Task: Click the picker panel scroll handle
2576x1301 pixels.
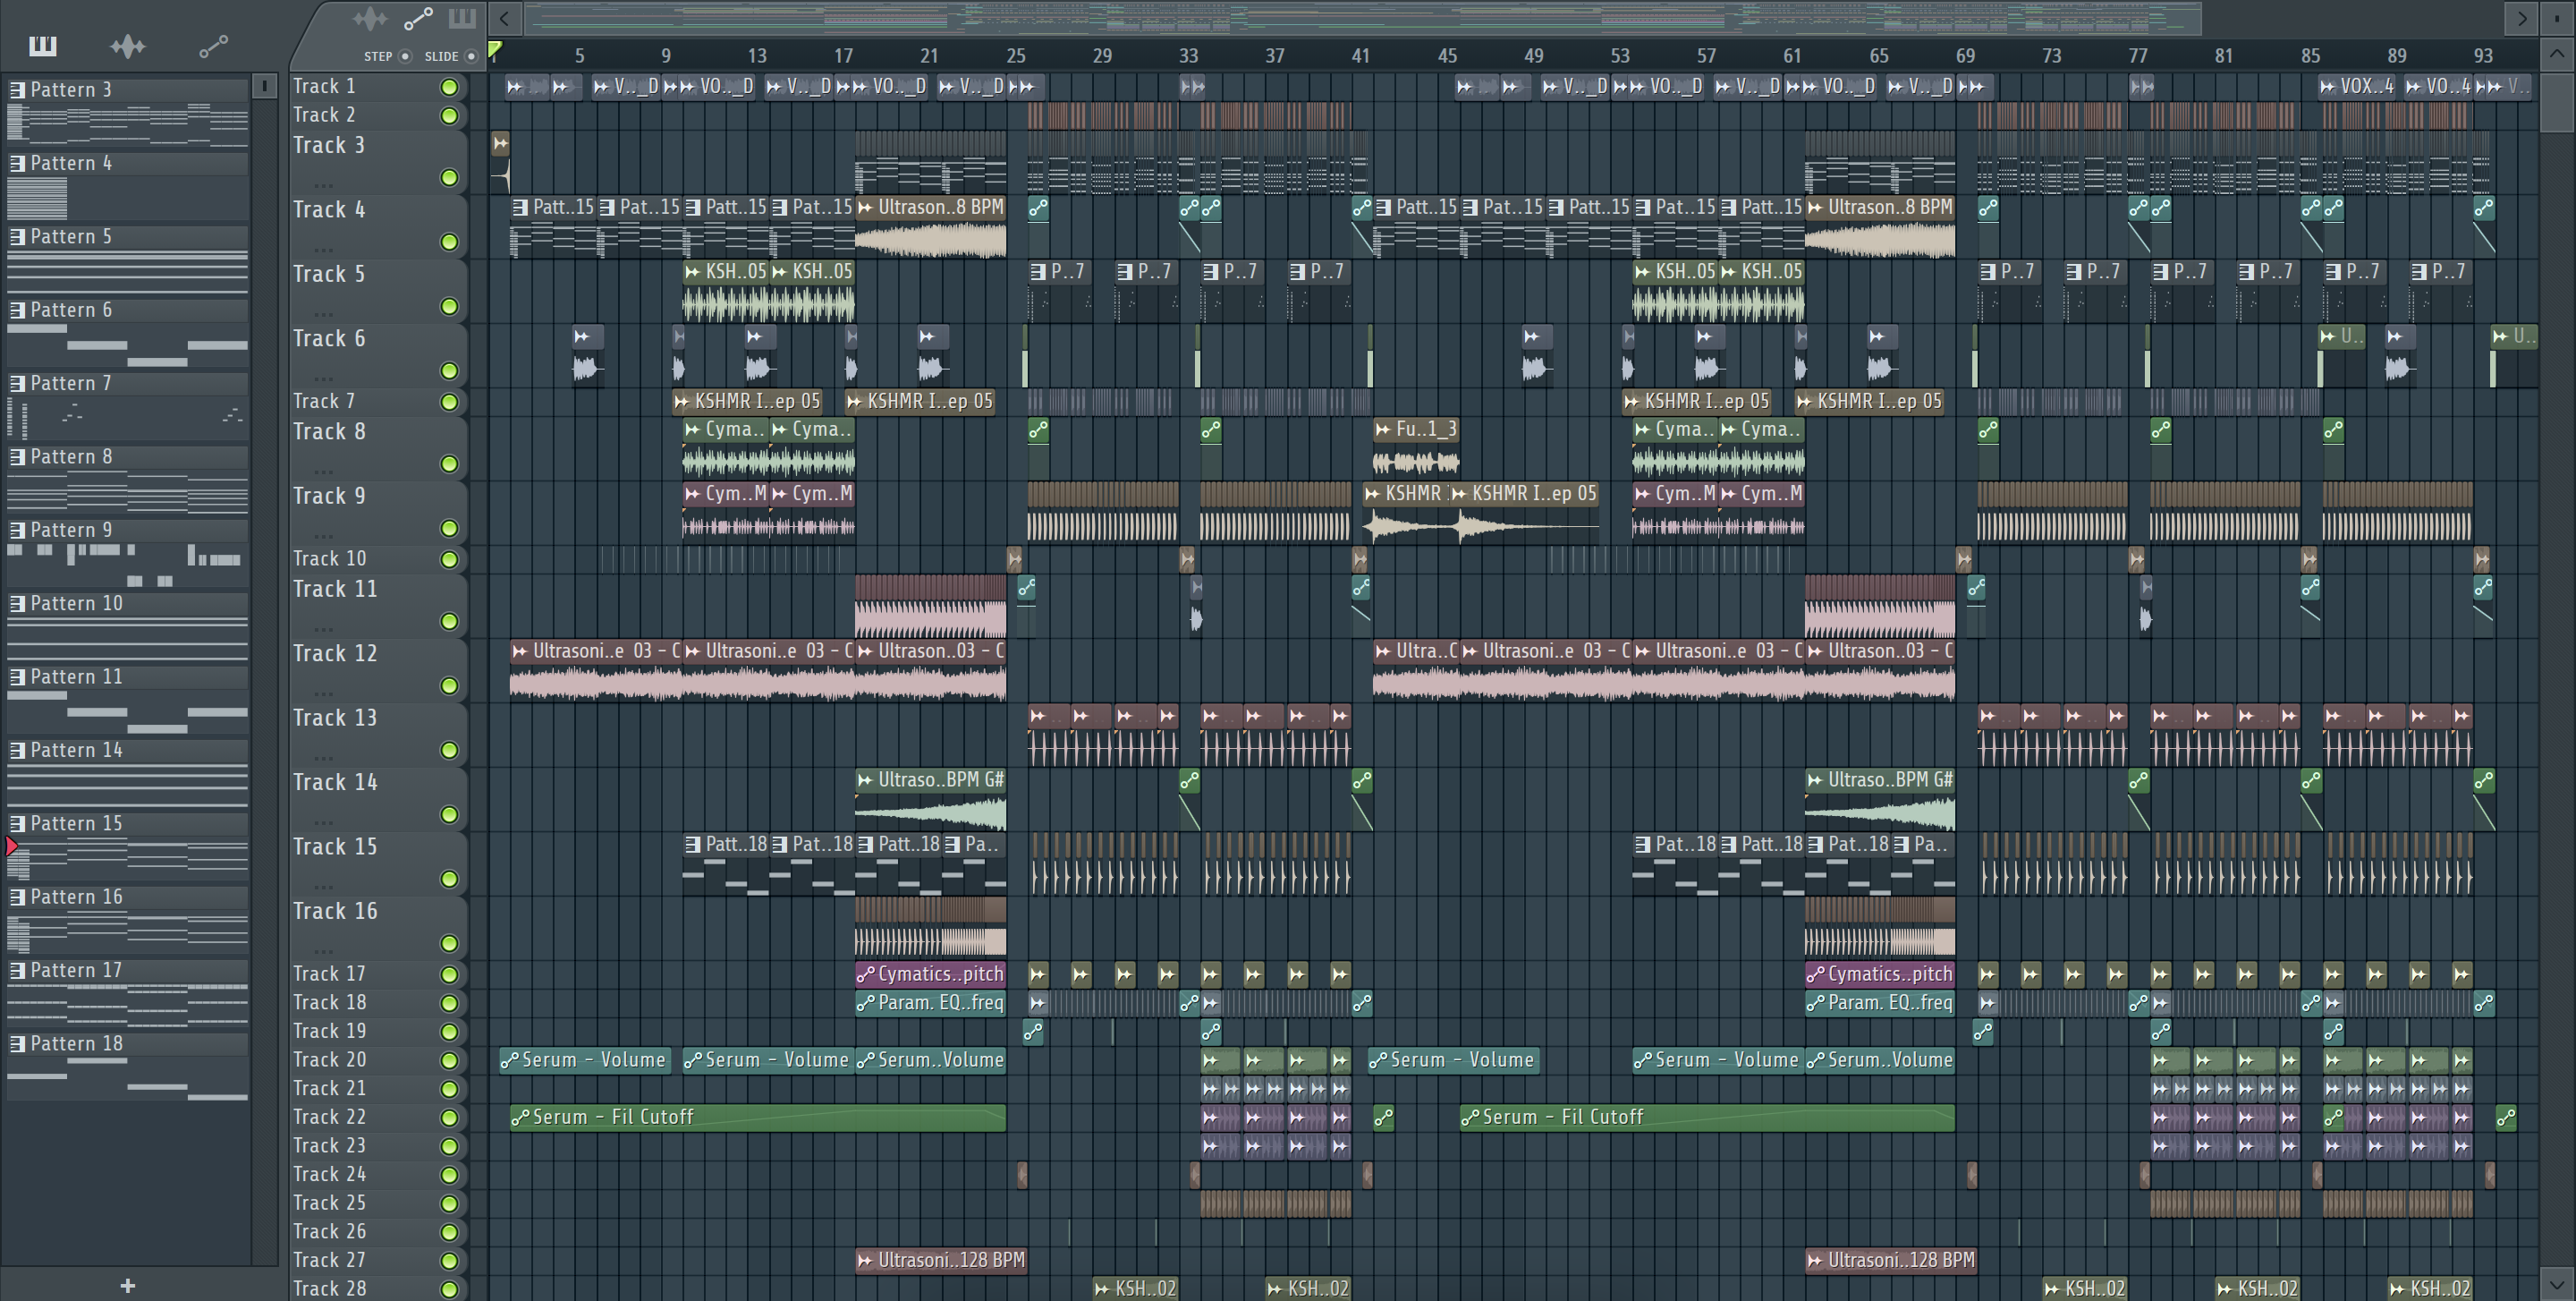Action: click(264, 86)
